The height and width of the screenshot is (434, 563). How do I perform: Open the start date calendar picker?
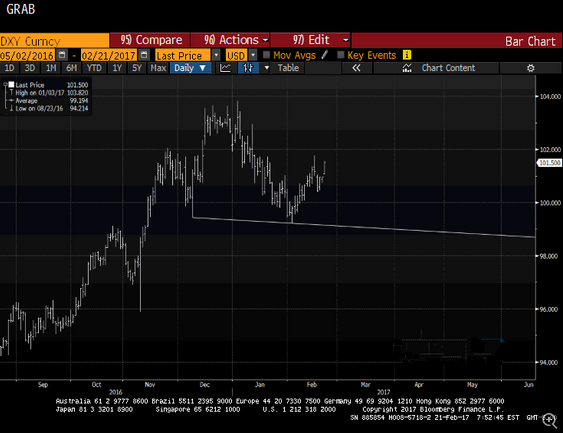pyautogui.click(x=62, y=55)
